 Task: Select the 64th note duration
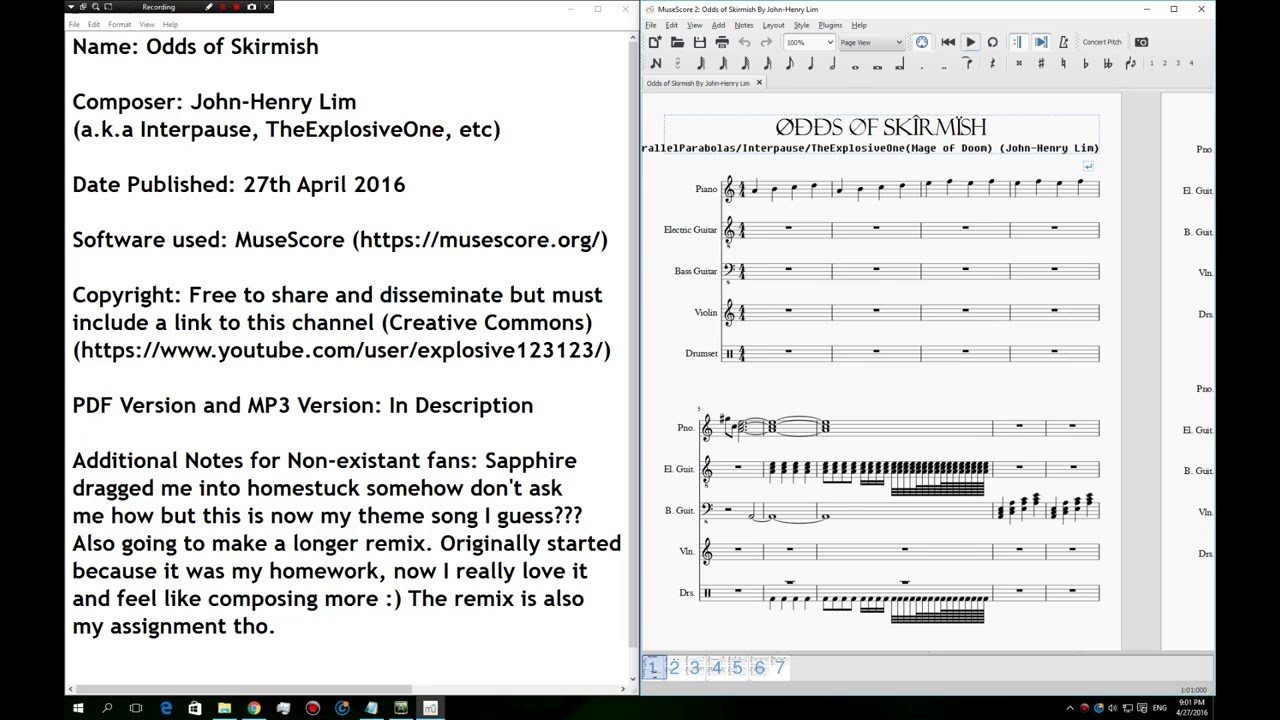coord(723,63)
